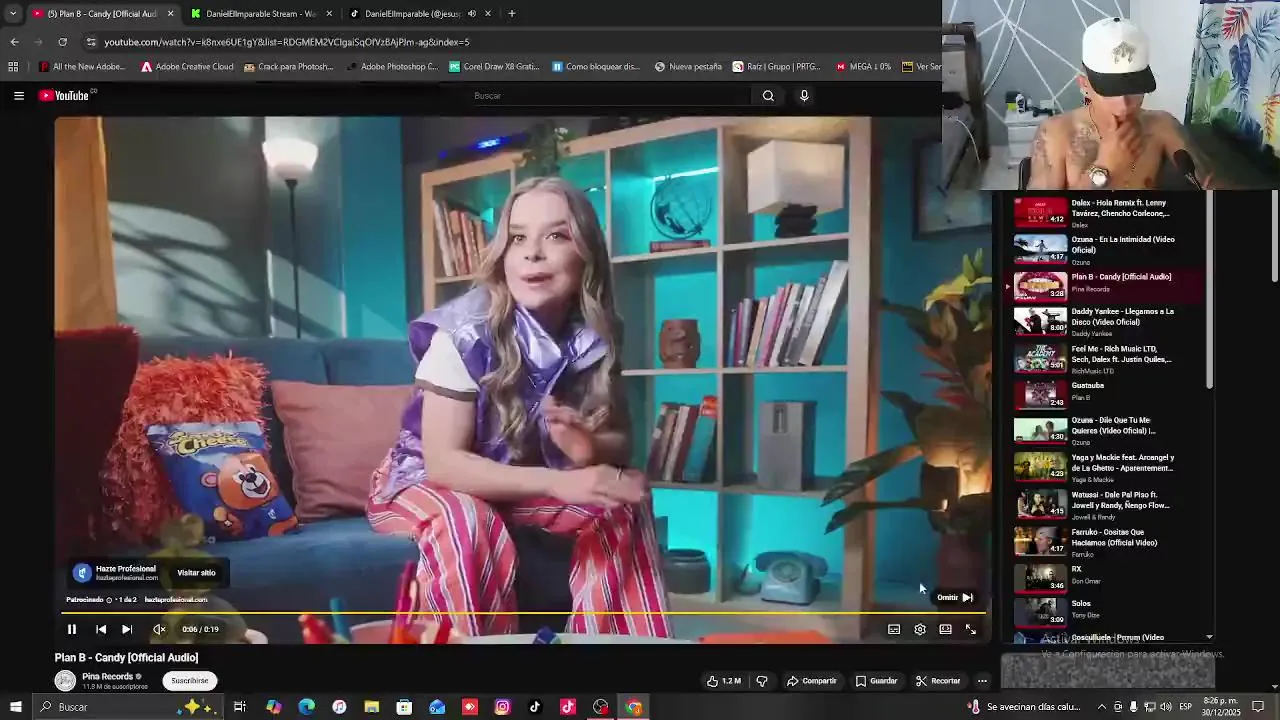Reload the current page
1280x720 pixels.
62,42
